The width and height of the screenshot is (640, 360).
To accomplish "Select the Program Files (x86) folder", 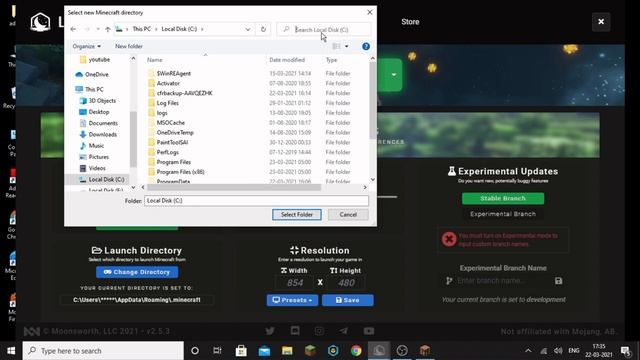I will (180, 172).
